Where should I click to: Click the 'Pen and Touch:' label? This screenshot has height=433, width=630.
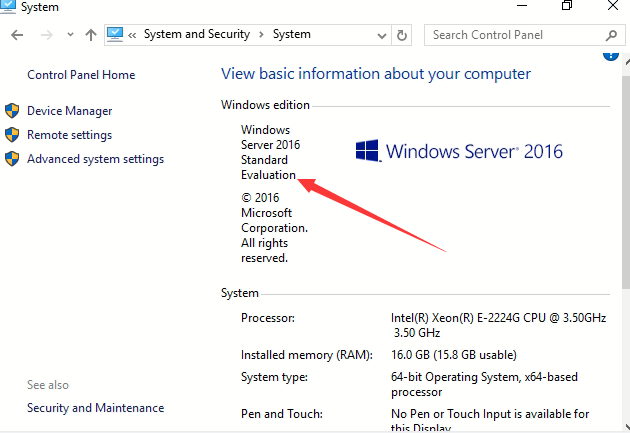pos(282,414)
